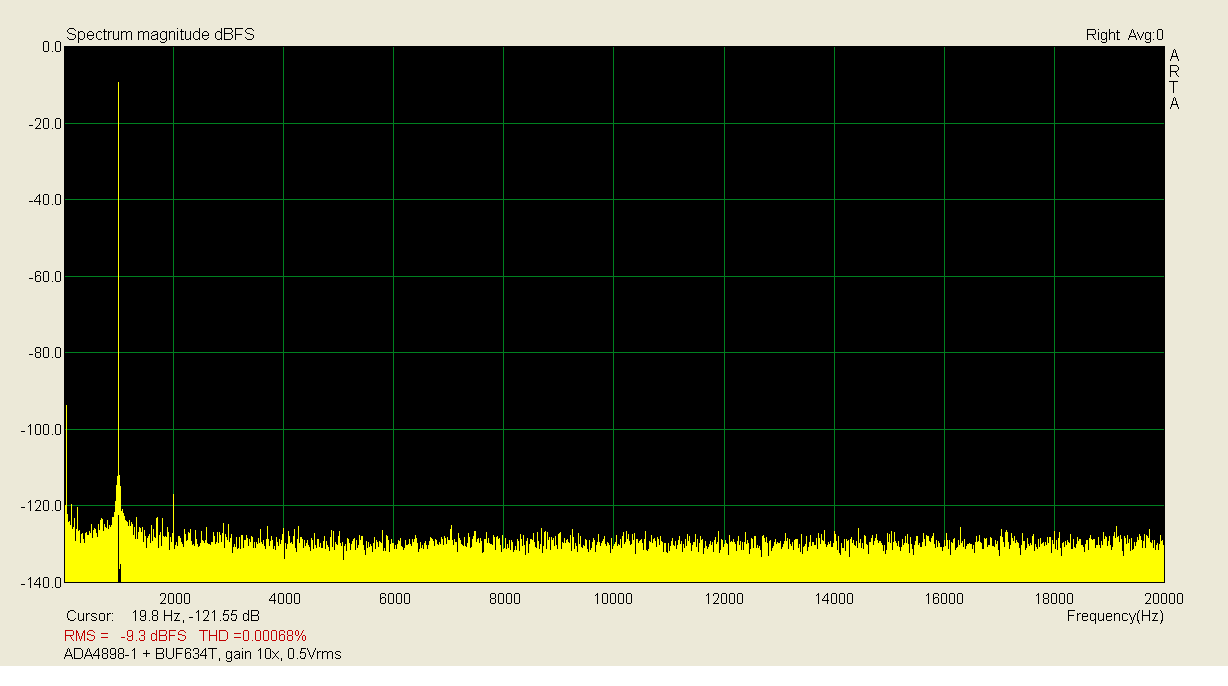Image resolution: width=1228 pixels, height=686 pixels.
Task: Click the 8000 Hz x-axis label
Action: [505, 599]
